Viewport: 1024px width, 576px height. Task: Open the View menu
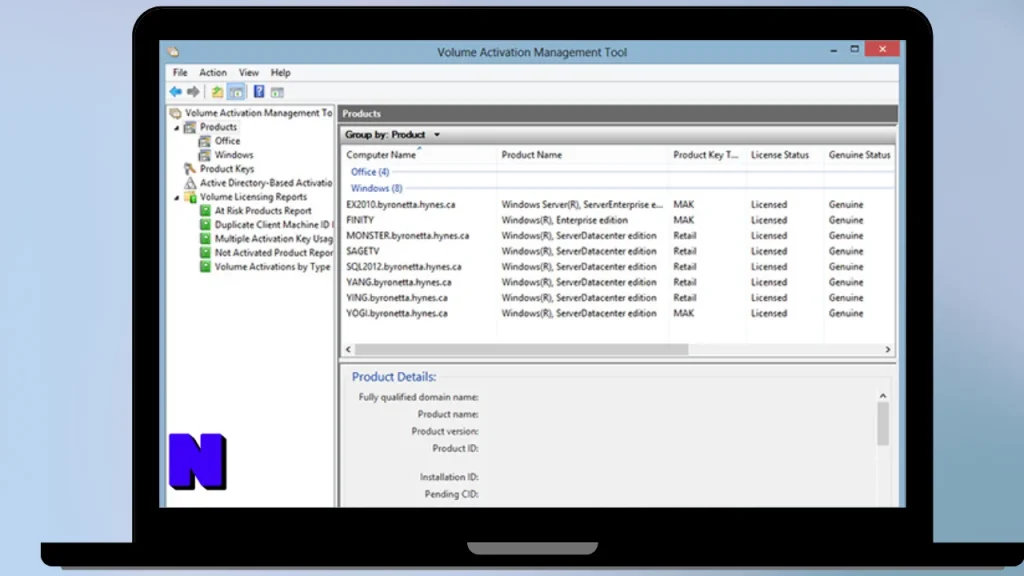point(249,72)
